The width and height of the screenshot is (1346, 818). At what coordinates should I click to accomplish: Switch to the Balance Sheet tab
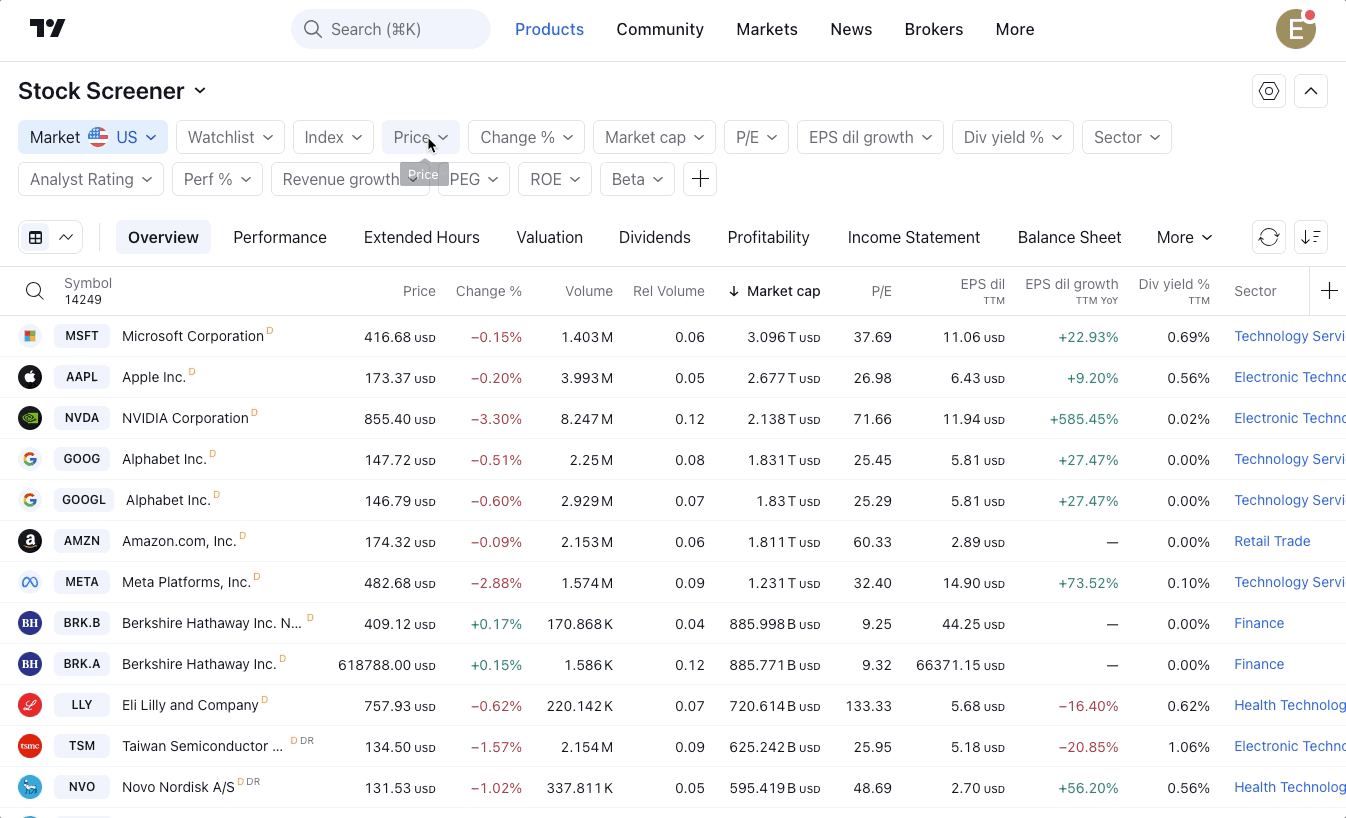coord(1070,237)
